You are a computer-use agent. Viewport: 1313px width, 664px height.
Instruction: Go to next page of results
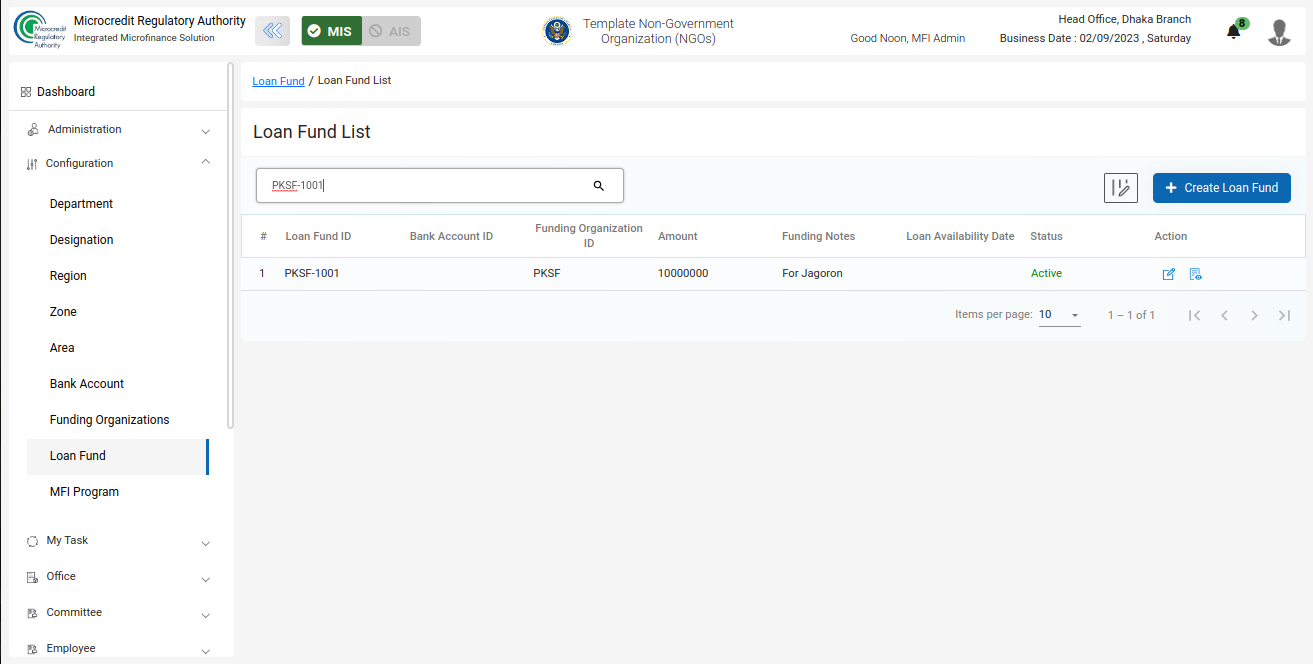1254,315
